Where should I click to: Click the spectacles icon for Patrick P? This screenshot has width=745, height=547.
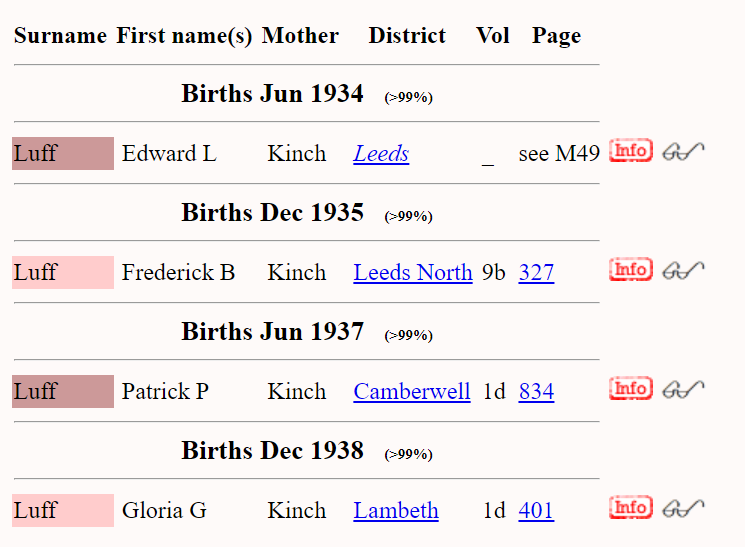[684, 389]
